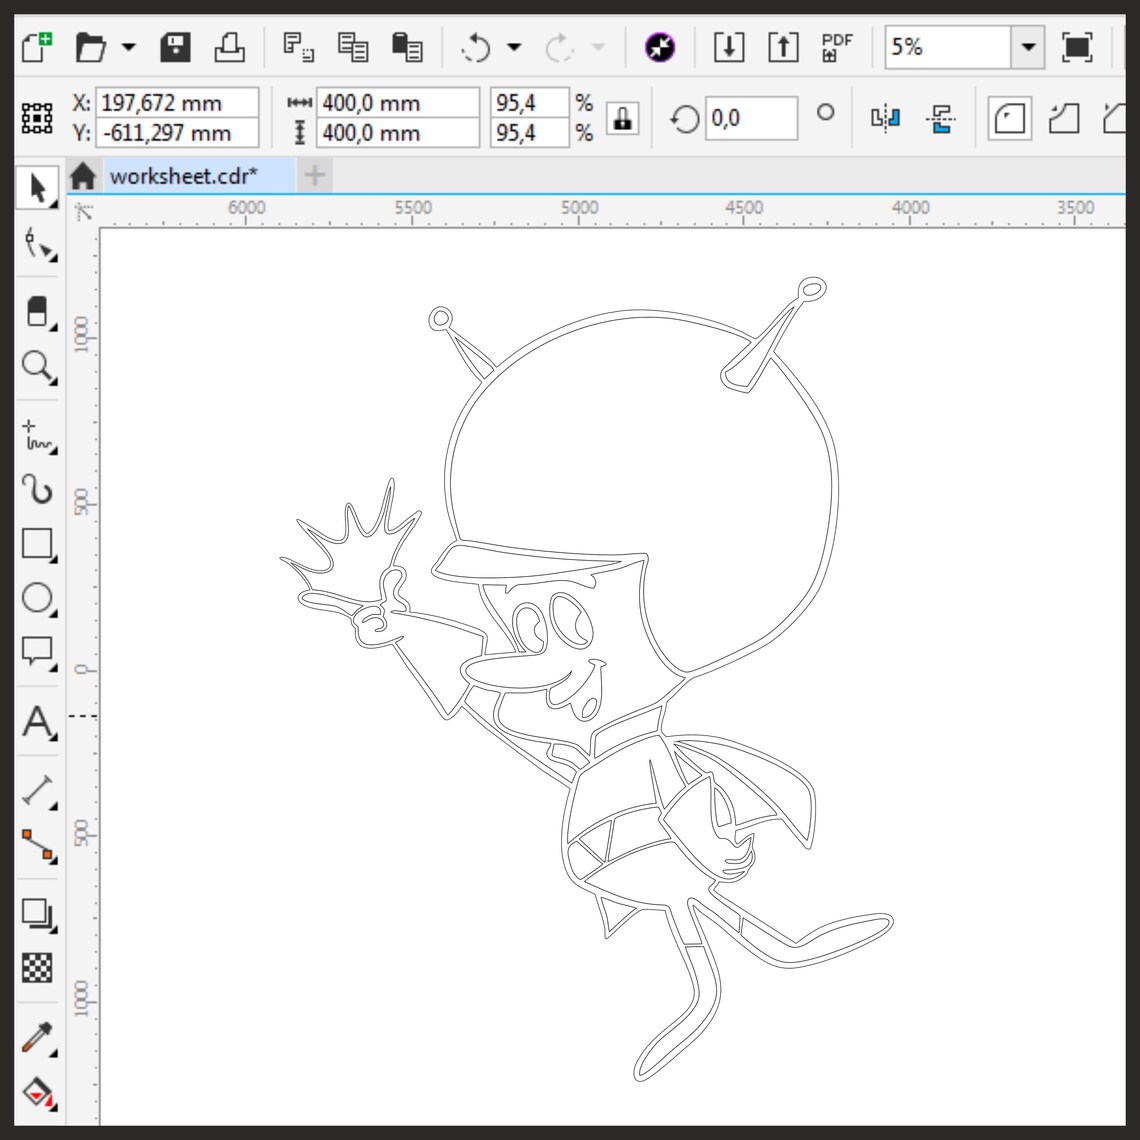Open the zoom level dropdown
The image size is (1140, 1140).
[1029, 46]
